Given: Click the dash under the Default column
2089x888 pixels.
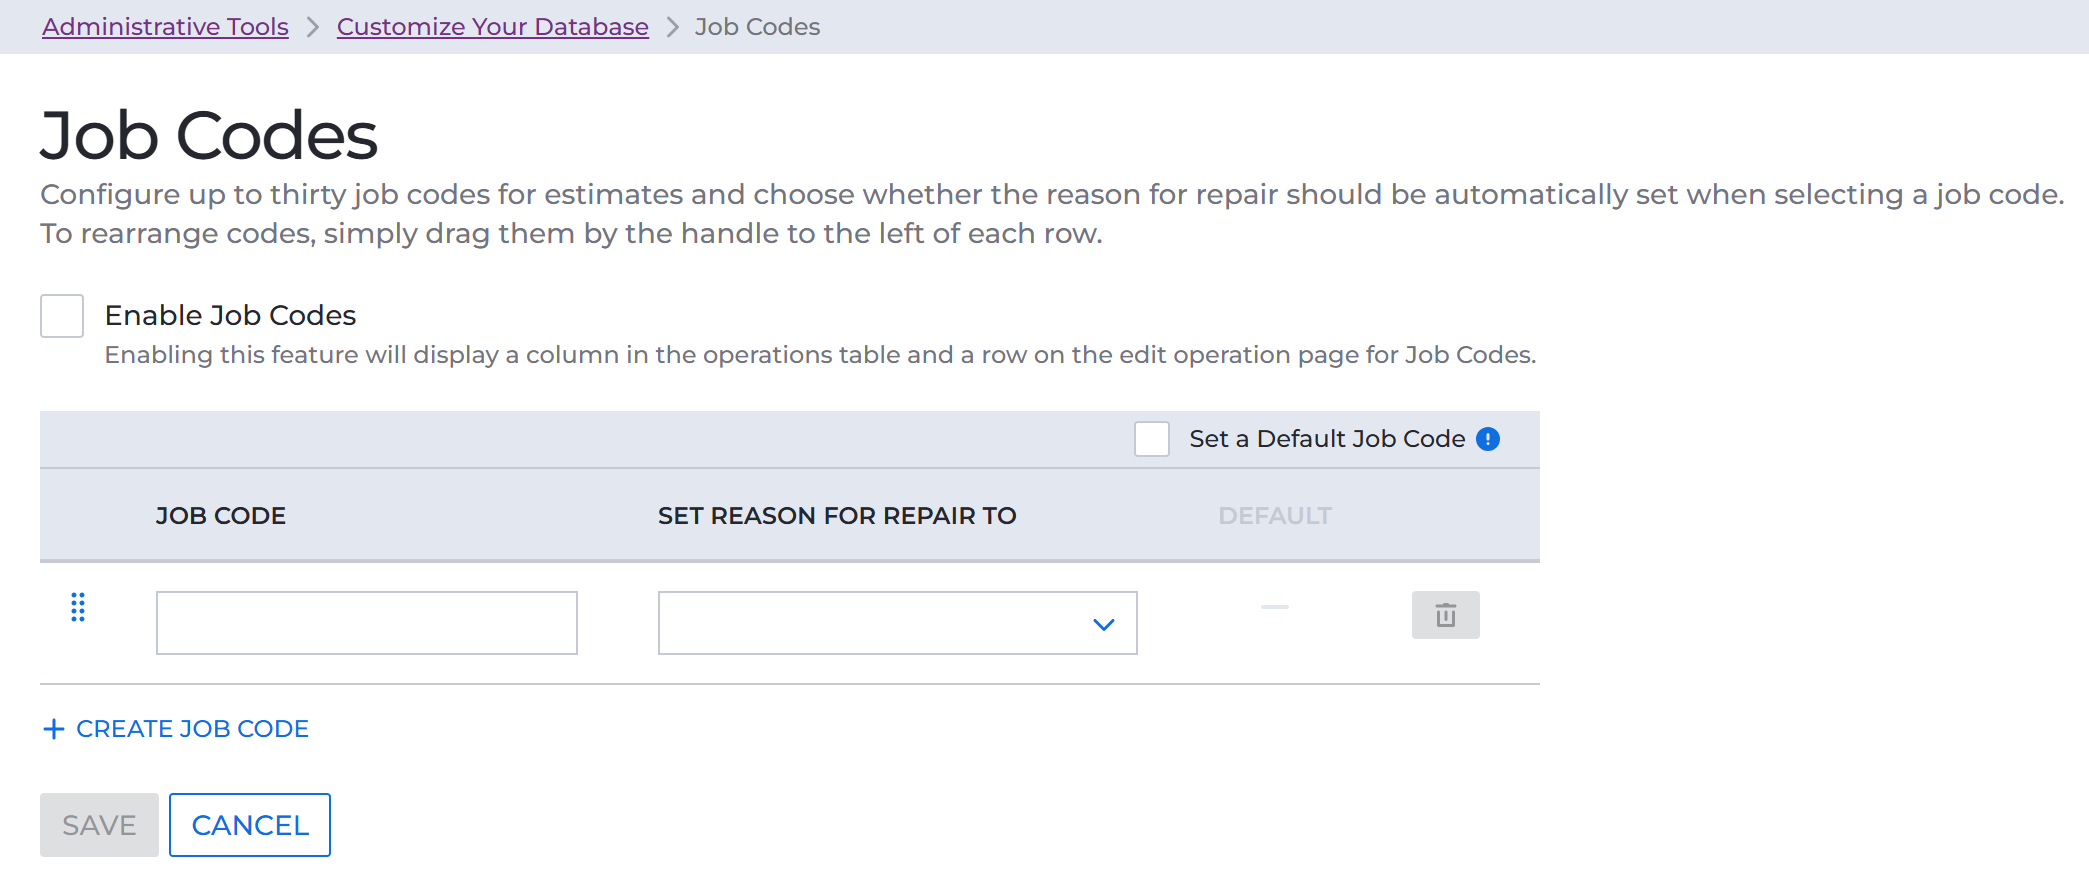Looking at the screenshot, I should click(x=1275, y=608).
